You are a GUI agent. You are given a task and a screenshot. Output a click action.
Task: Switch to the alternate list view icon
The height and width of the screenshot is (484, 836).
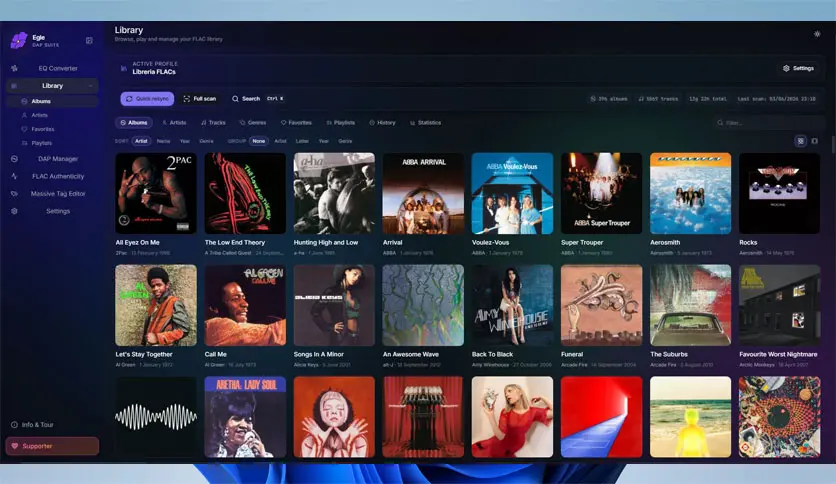tap(814, 141)
